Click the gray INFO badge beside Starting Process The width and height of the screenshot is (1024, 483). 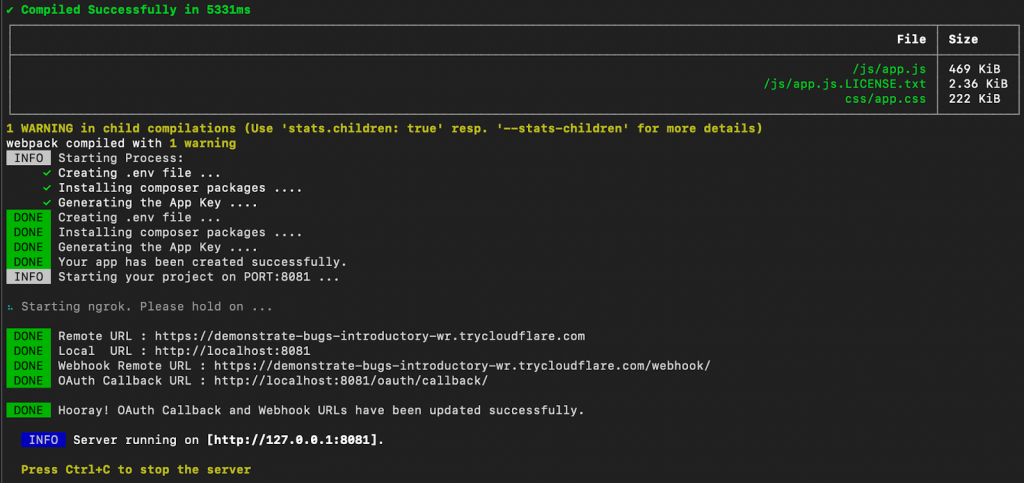coord(28,158)
